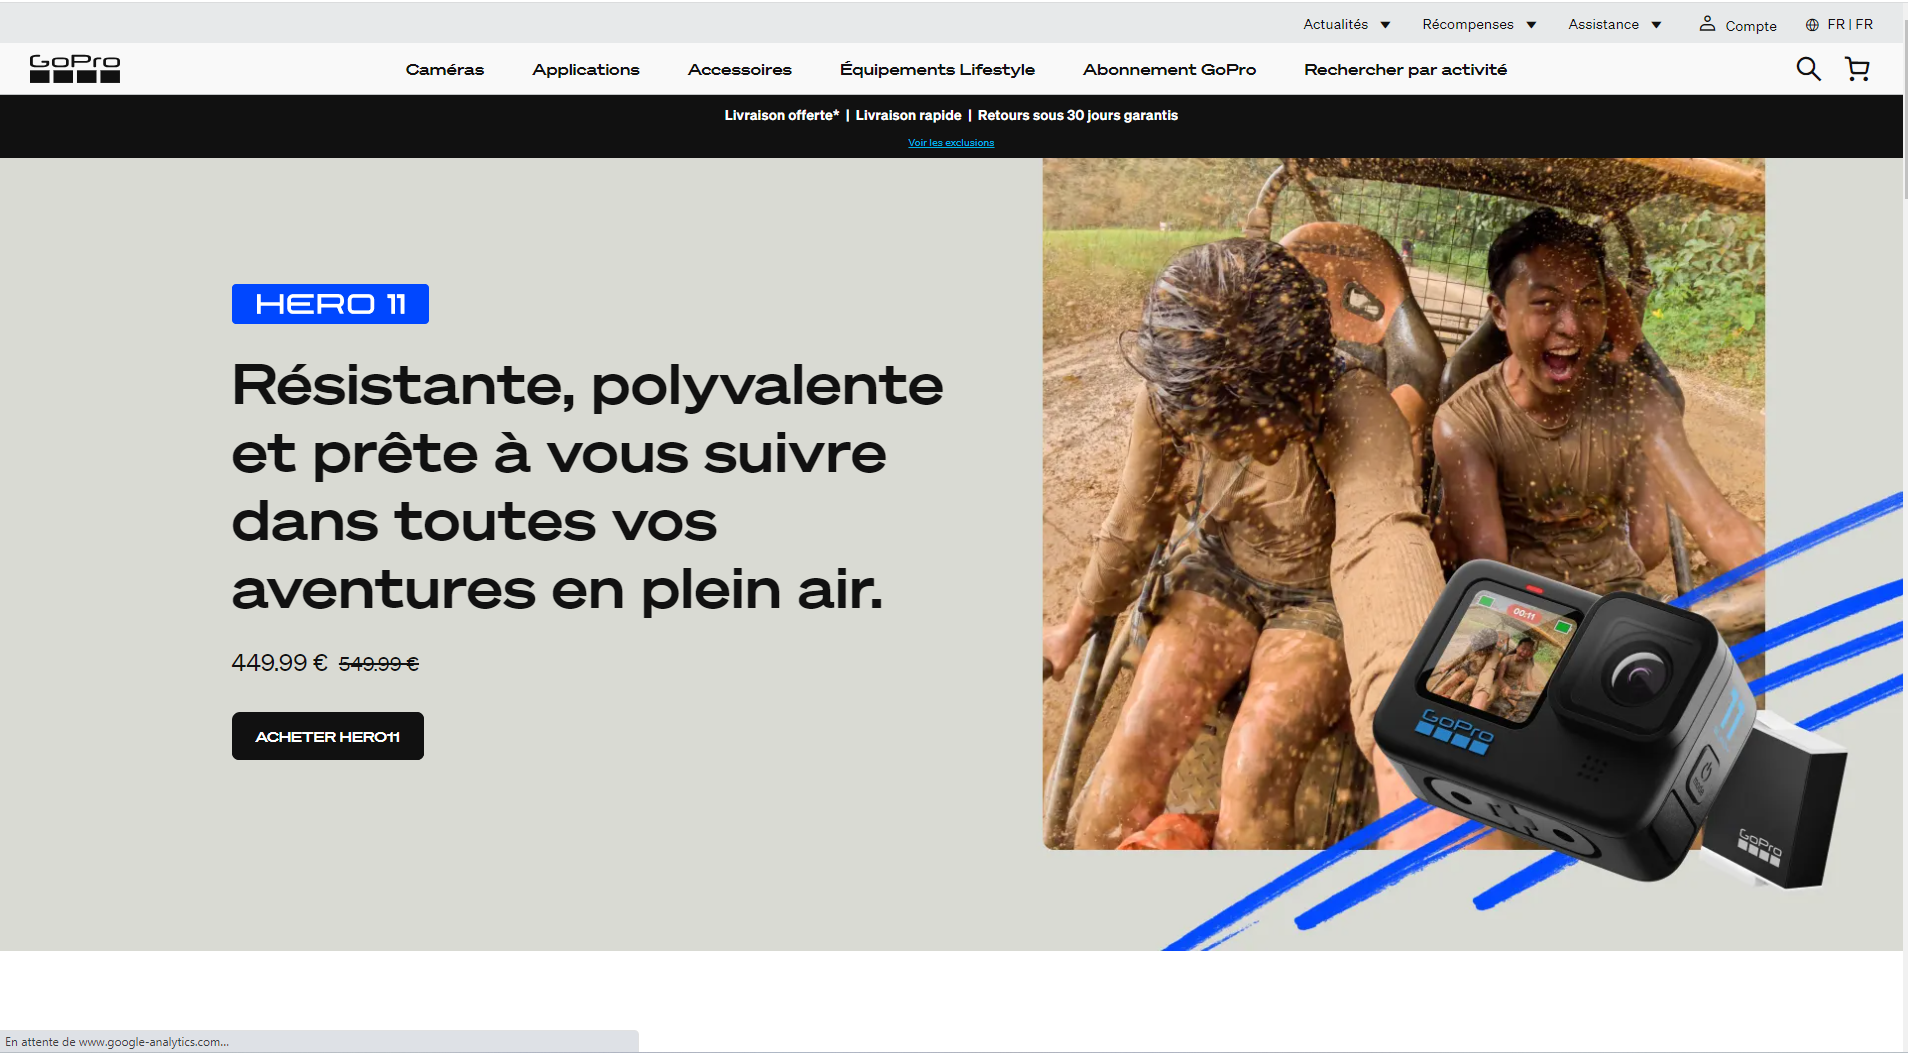Click the GoPro logo
Image resolution: width=1908 pixels, height=1053 pixels.
point(75,69)
